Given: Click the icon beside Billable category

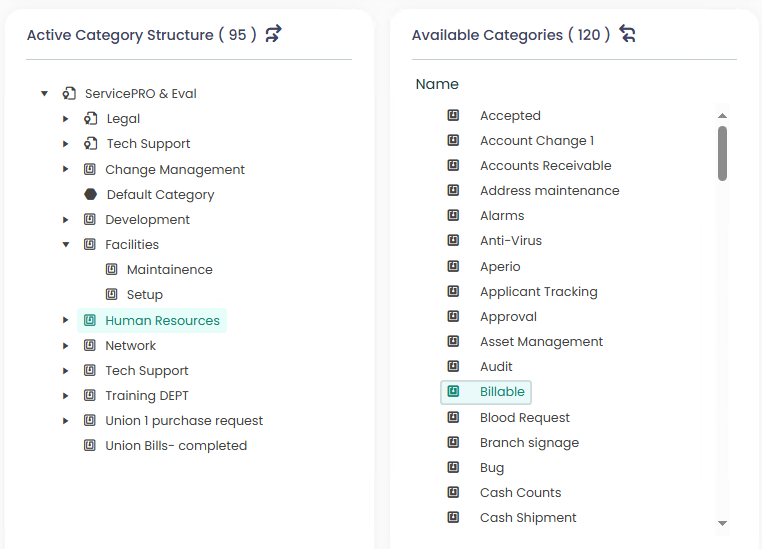Looking at the screenshot, I should pos(453,392).
